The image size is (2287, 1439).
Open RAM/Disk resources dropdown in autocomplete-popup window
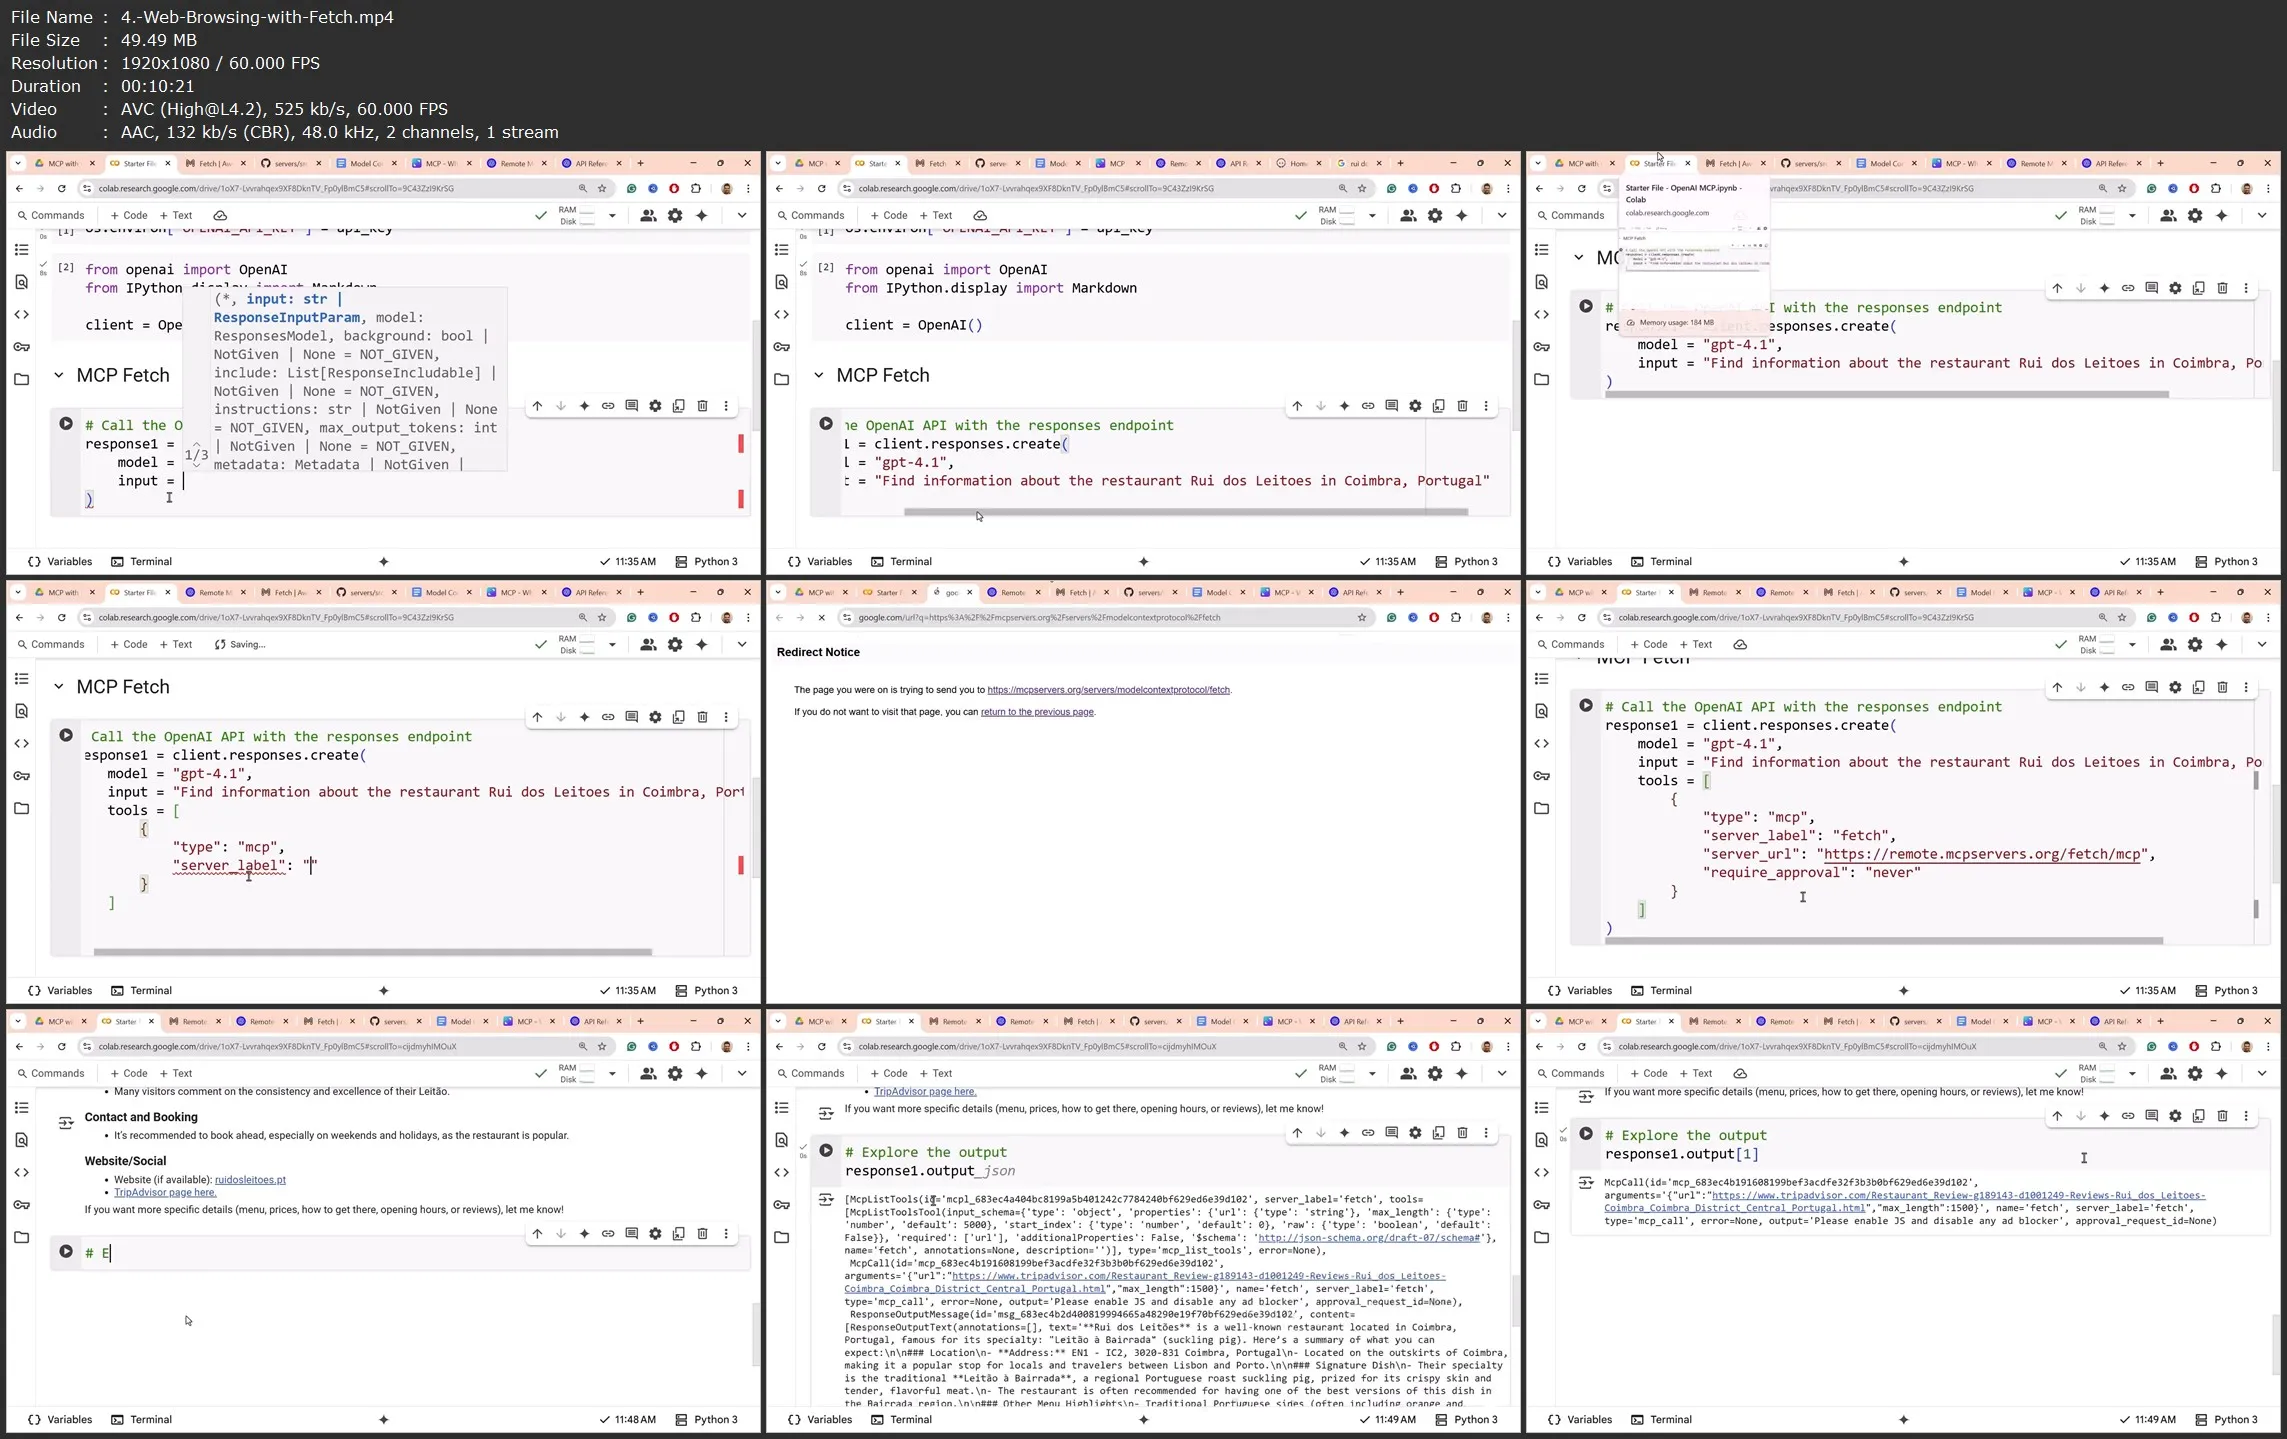612,216
